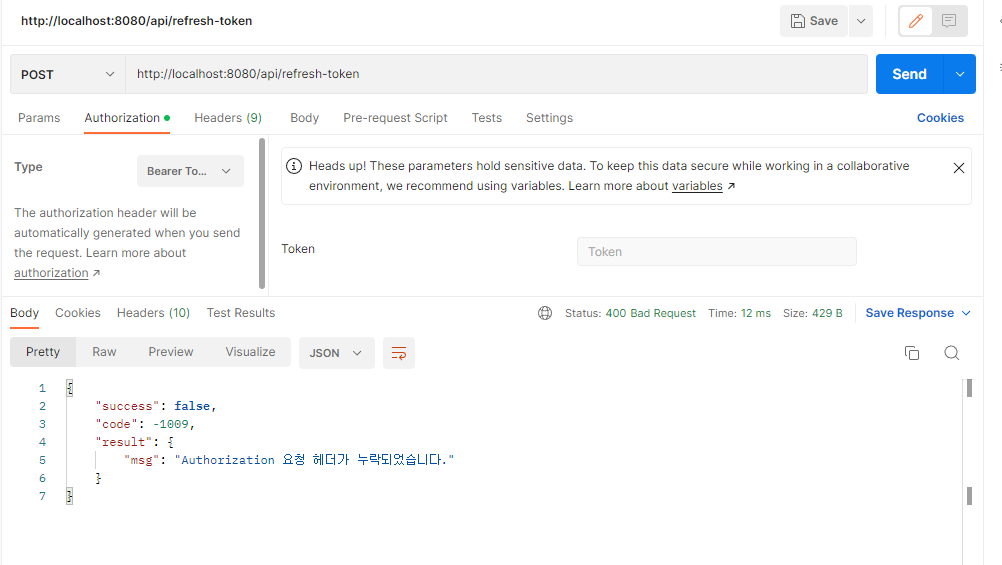Click the "msg" Authorization error message text

click(314, 460)
